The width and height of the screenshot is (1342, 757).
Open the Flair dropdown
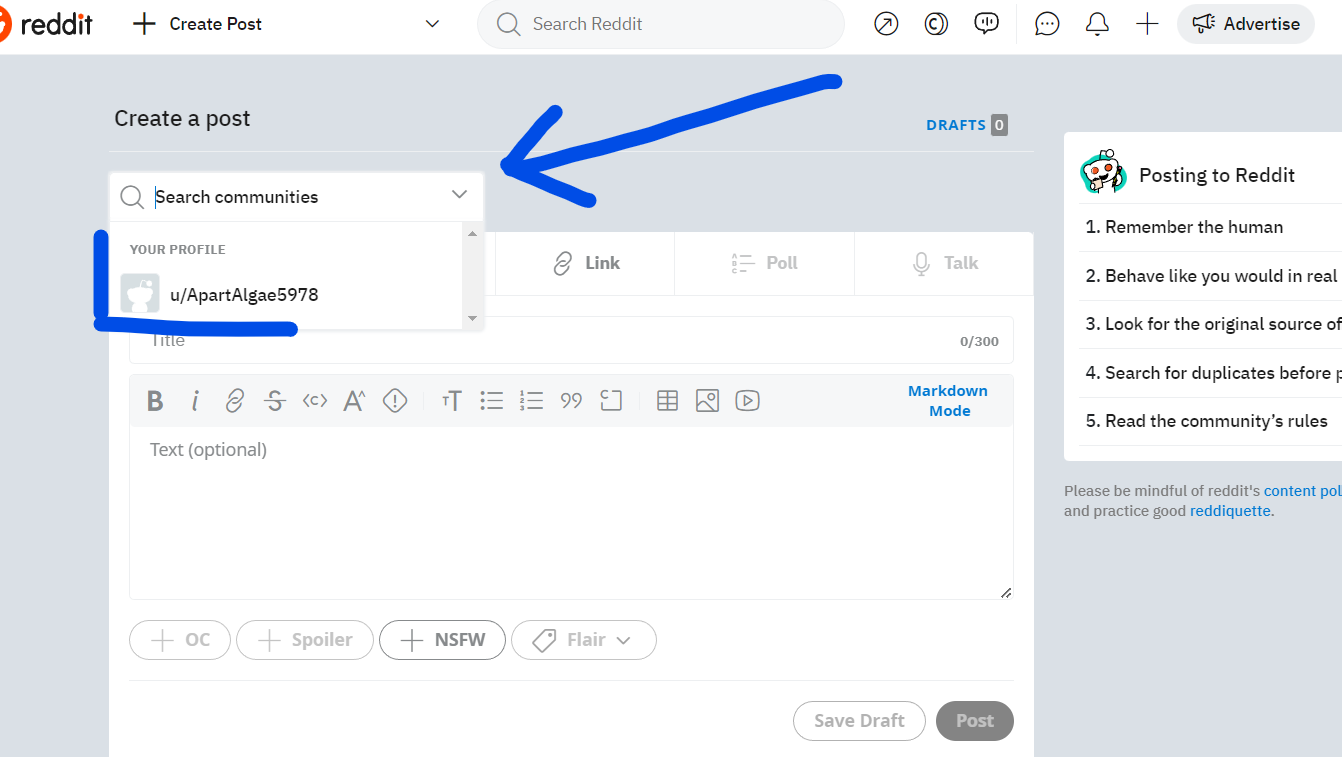(x=584, y=640)
